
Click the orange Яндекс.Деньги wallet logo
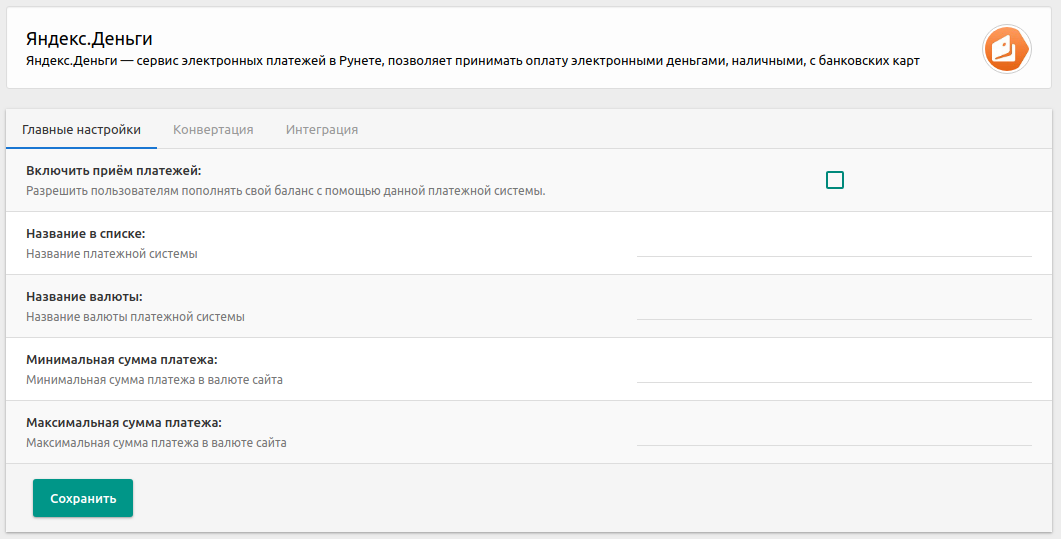(x=1006, y=48)
